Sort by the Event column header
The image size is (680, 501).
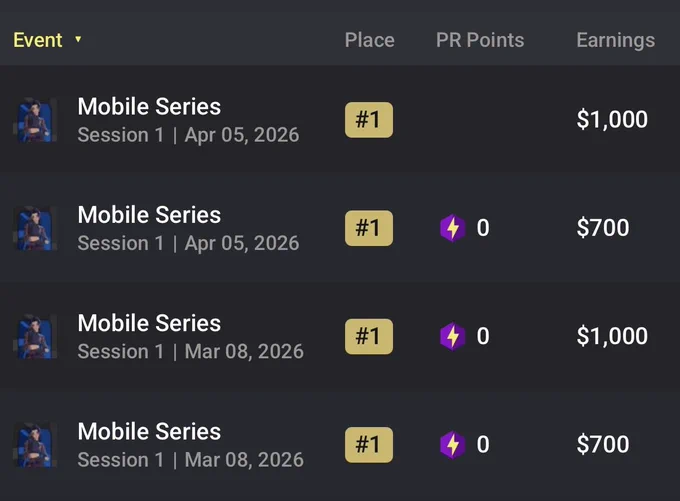38,40
